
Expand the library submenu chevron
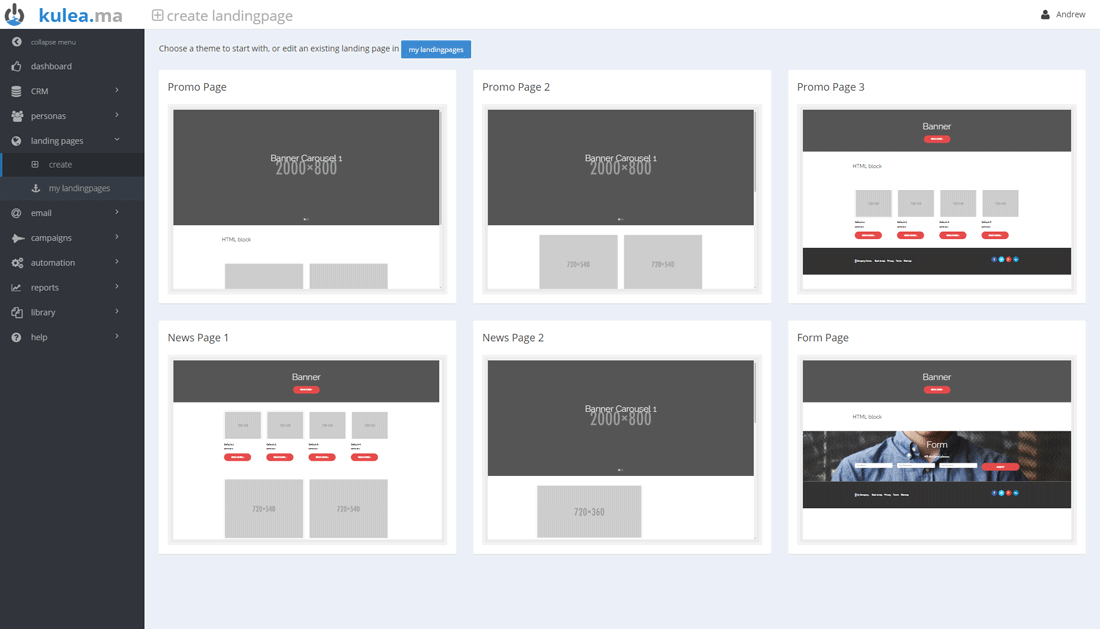(117, 312)
